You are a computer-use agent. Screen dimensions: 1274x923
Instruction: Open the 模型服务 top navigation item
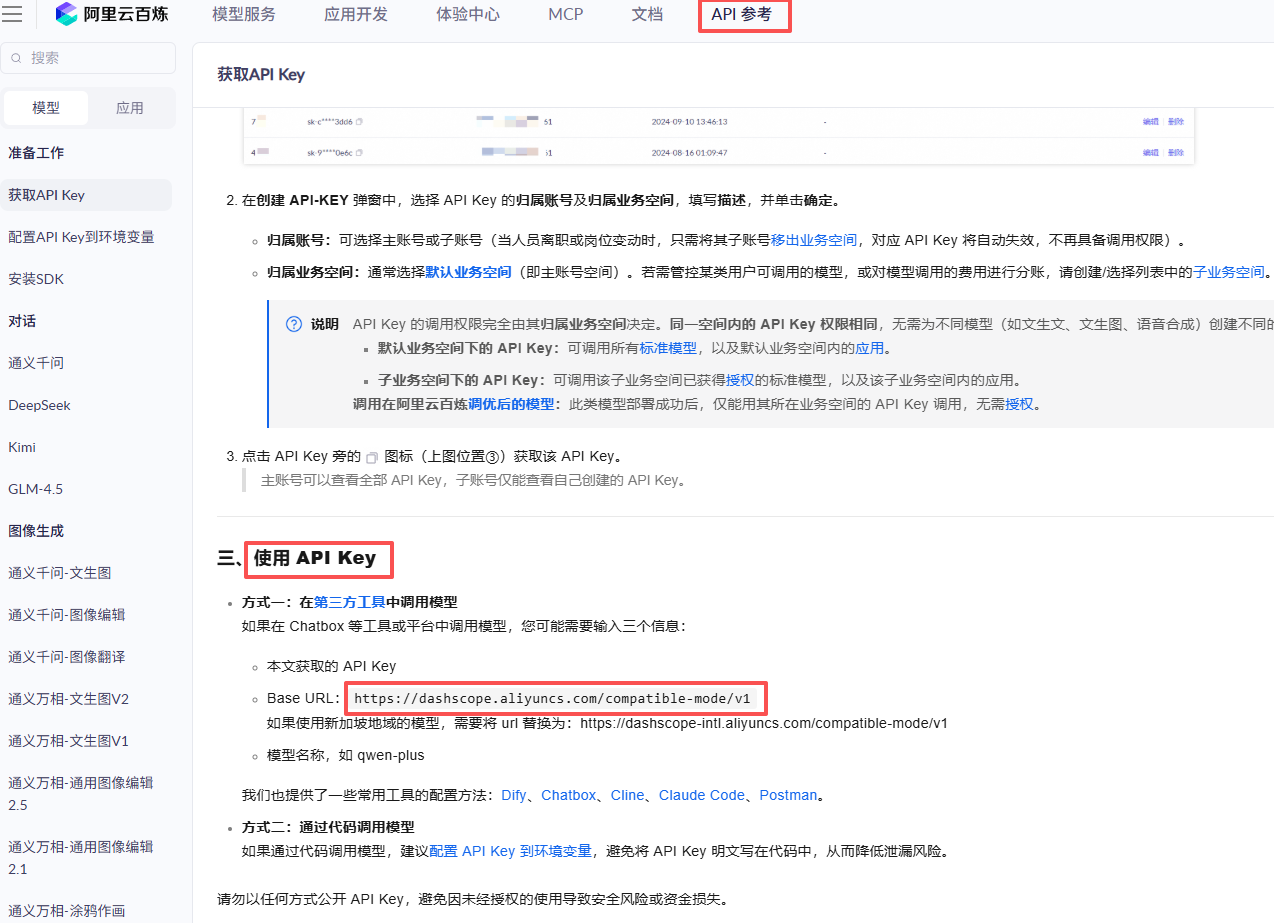(244, 15)
